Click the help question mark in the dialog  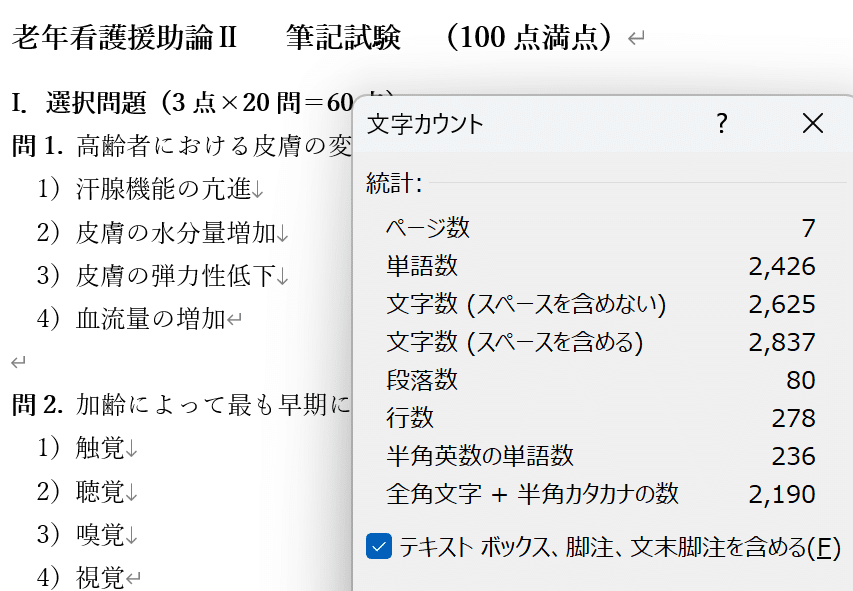click(x=722, y=124)
